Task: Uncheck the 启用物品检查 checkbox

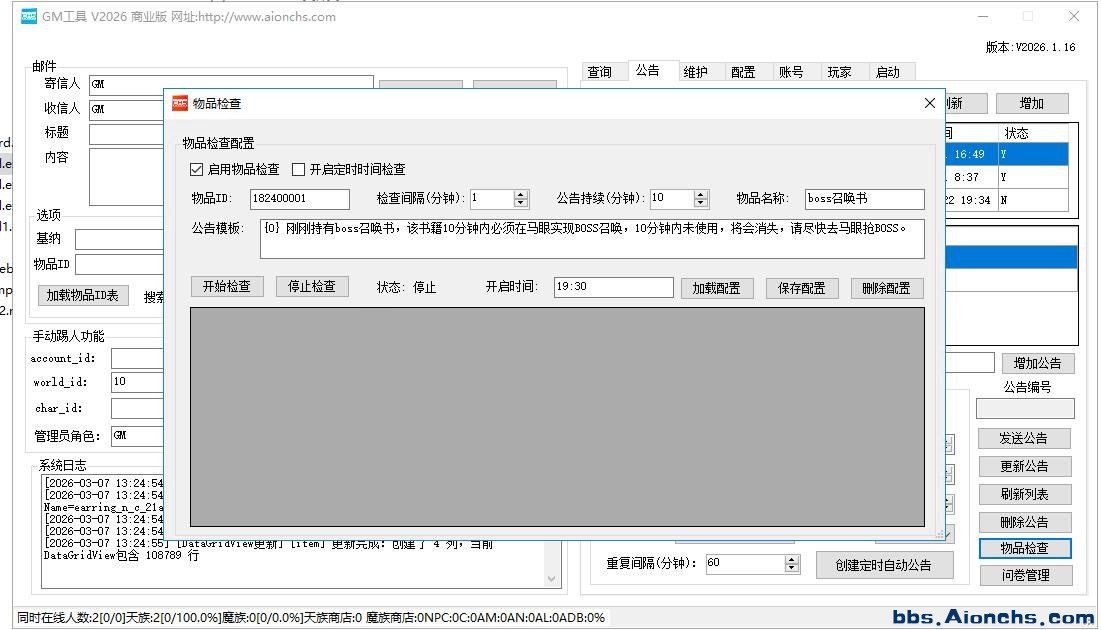Action: point(197,170)
